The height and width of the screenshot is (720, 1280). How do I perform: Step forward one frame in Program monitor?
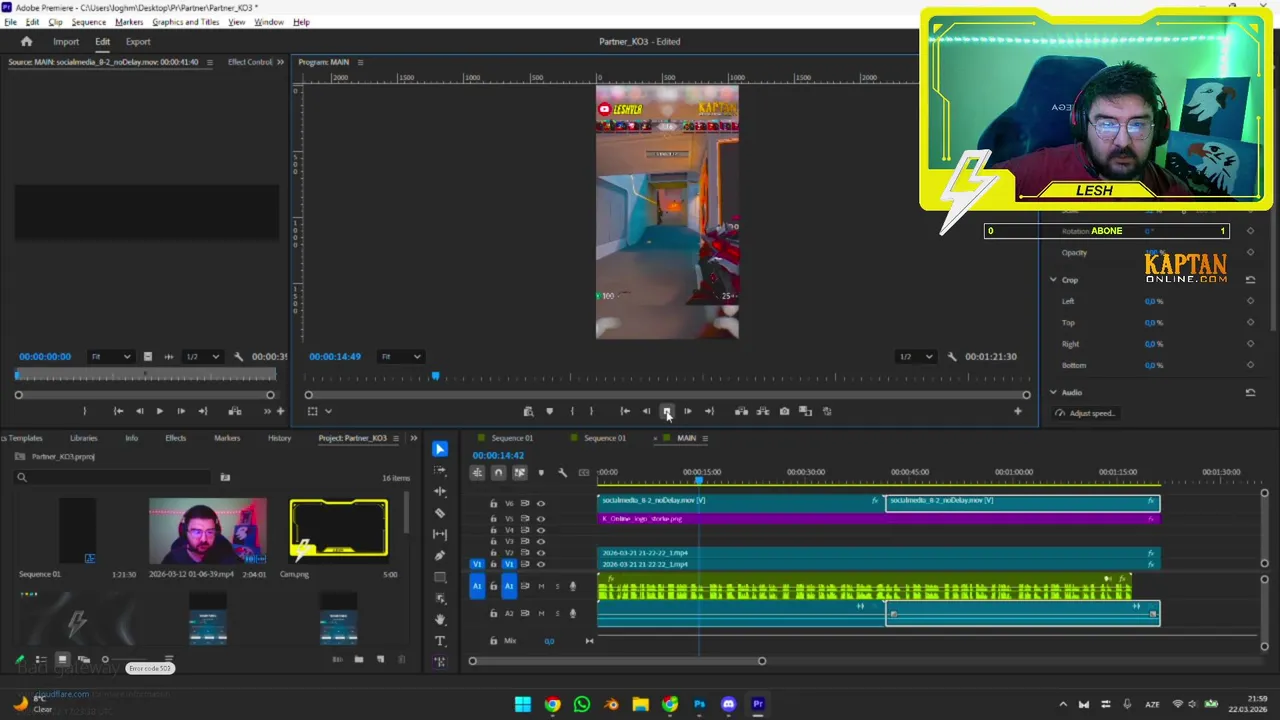(687, 411)
